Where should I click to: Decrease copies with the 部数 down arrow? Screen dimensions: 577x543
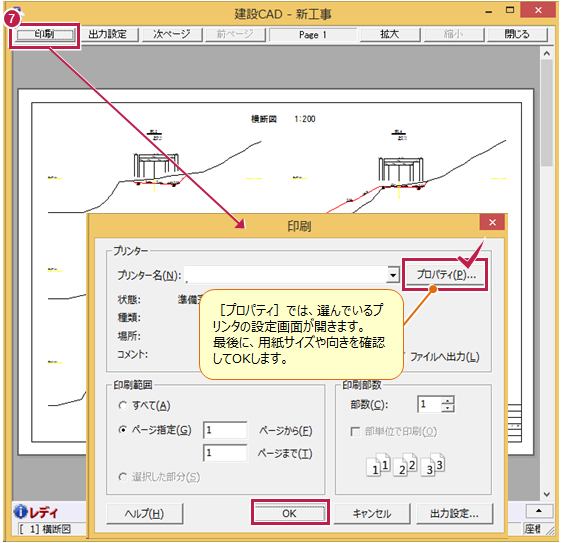point(447,408)
